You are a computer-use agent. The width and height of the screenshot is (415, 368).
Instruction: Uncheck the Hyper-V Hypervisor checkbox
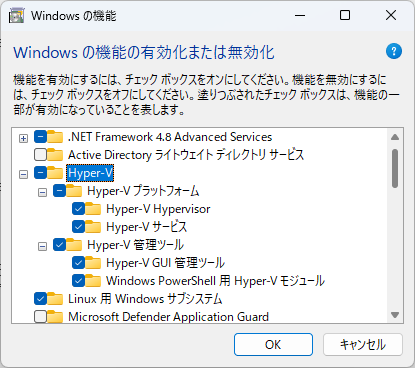78,209
